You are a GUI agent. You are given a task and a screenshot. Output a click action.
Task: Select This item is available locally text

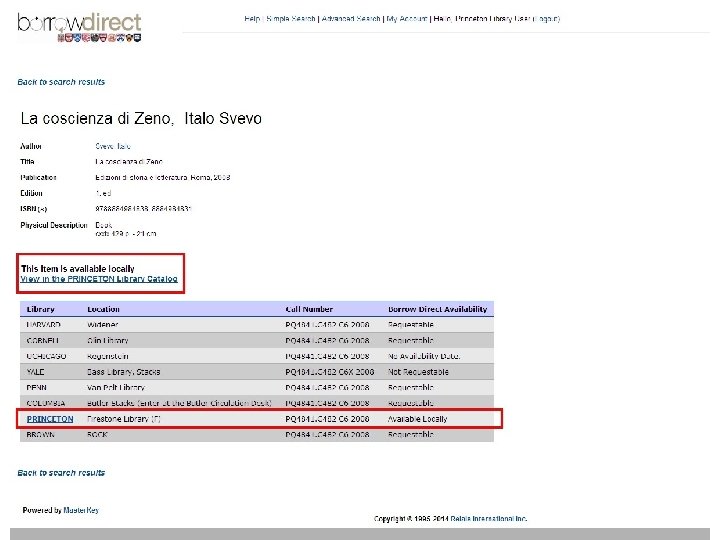click(78, 269)
